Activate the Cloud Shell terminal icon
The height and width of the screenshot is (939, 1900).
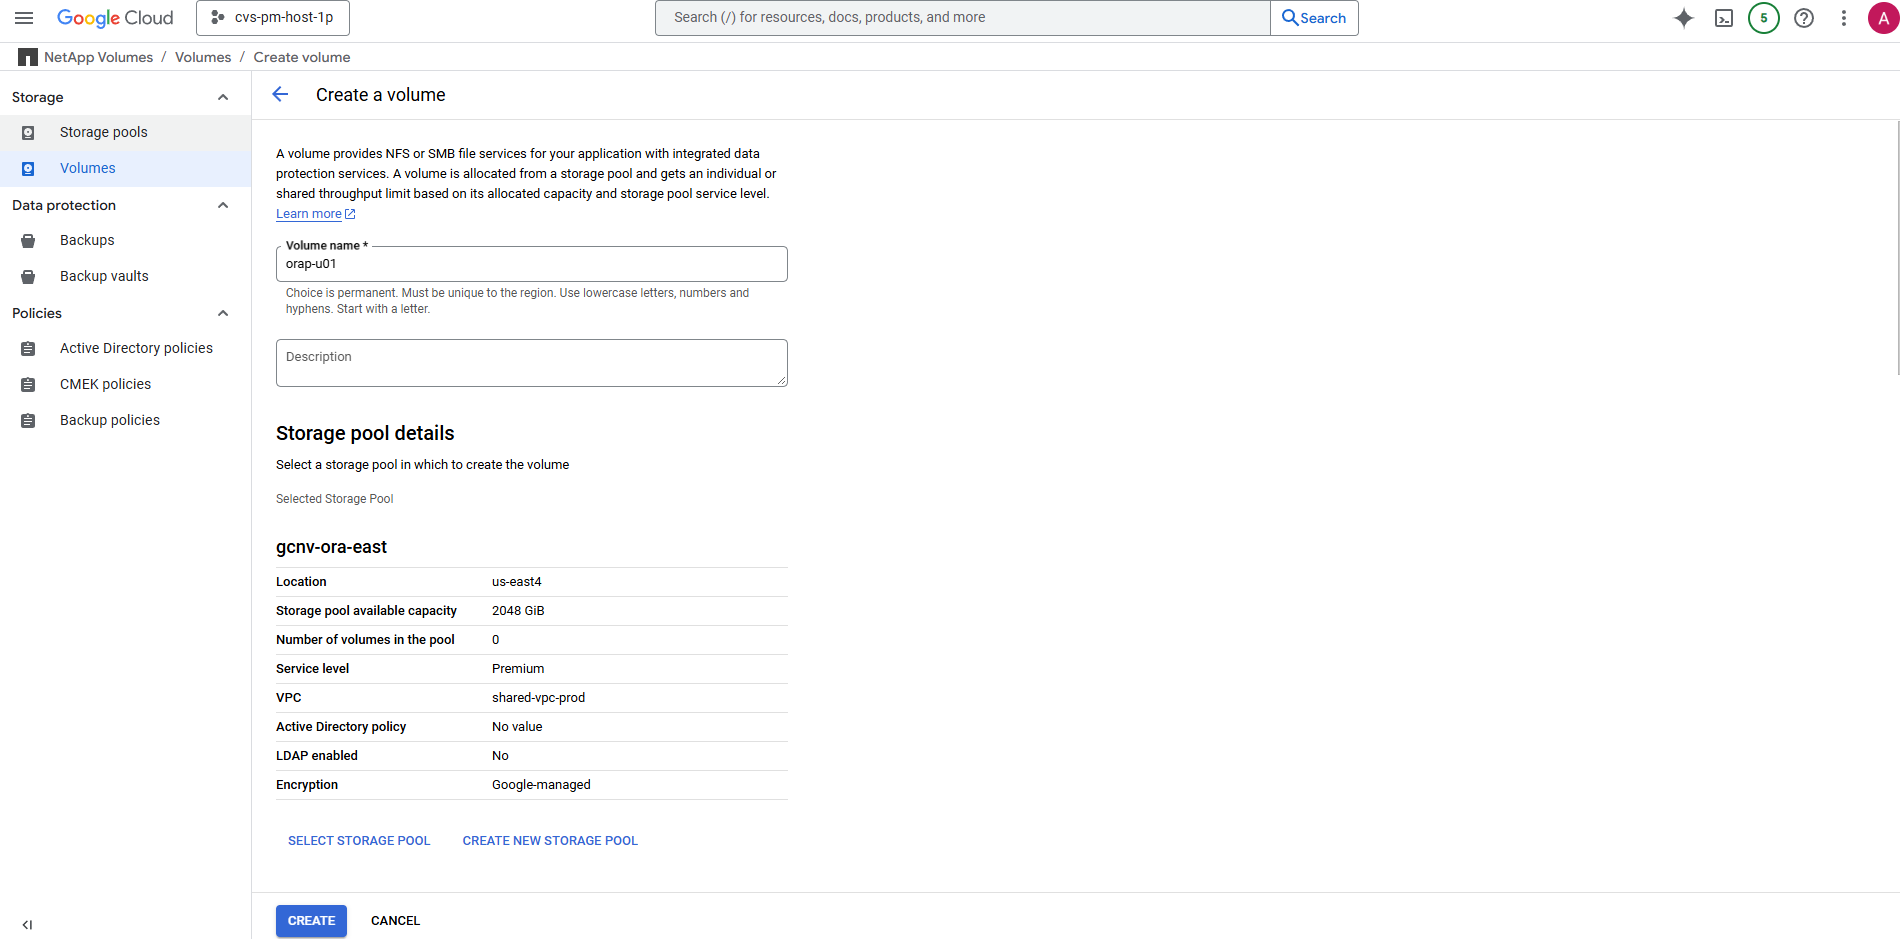point(1724,18)
